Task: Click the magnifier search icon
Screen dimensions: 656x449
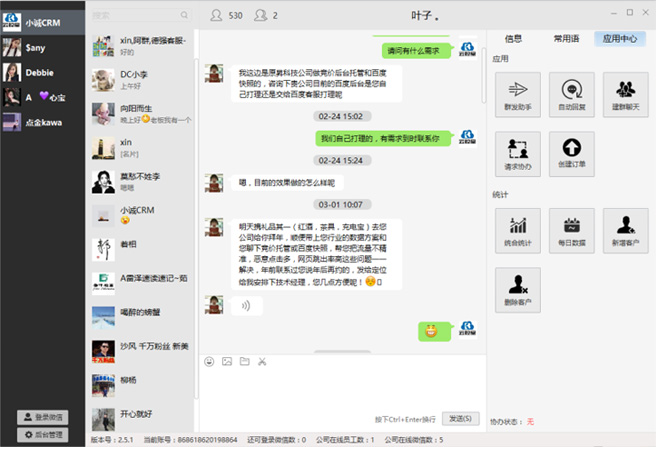Action: pos(184,15)
